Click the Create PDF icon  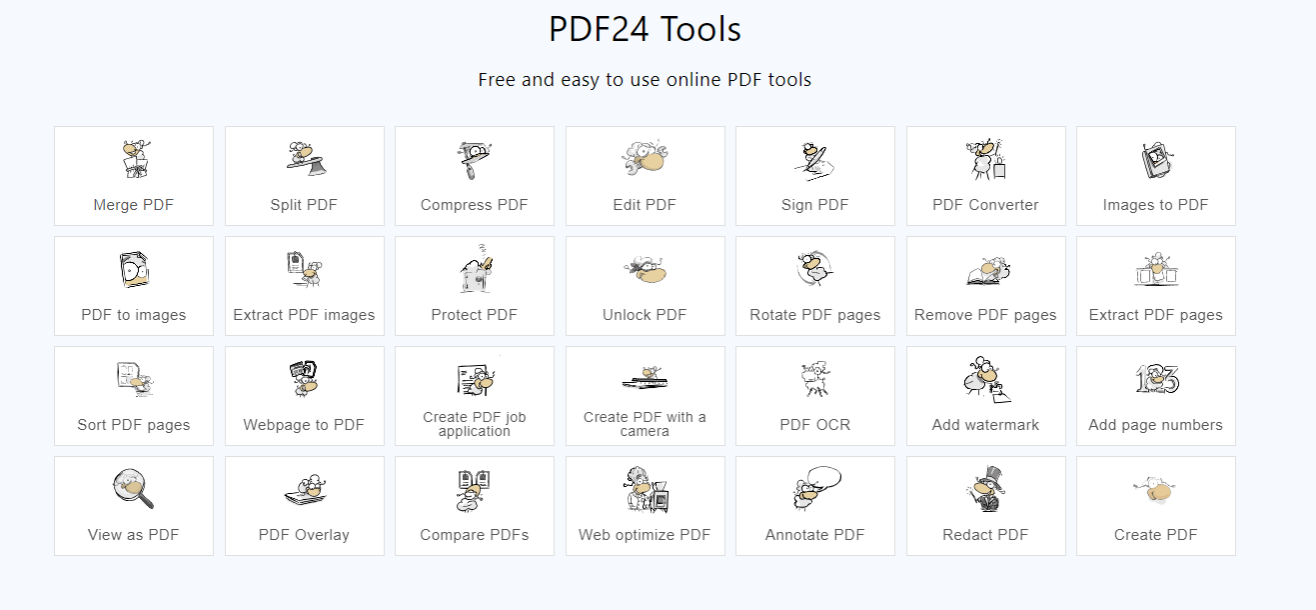pyautogui.click(x=1156, y=490)
